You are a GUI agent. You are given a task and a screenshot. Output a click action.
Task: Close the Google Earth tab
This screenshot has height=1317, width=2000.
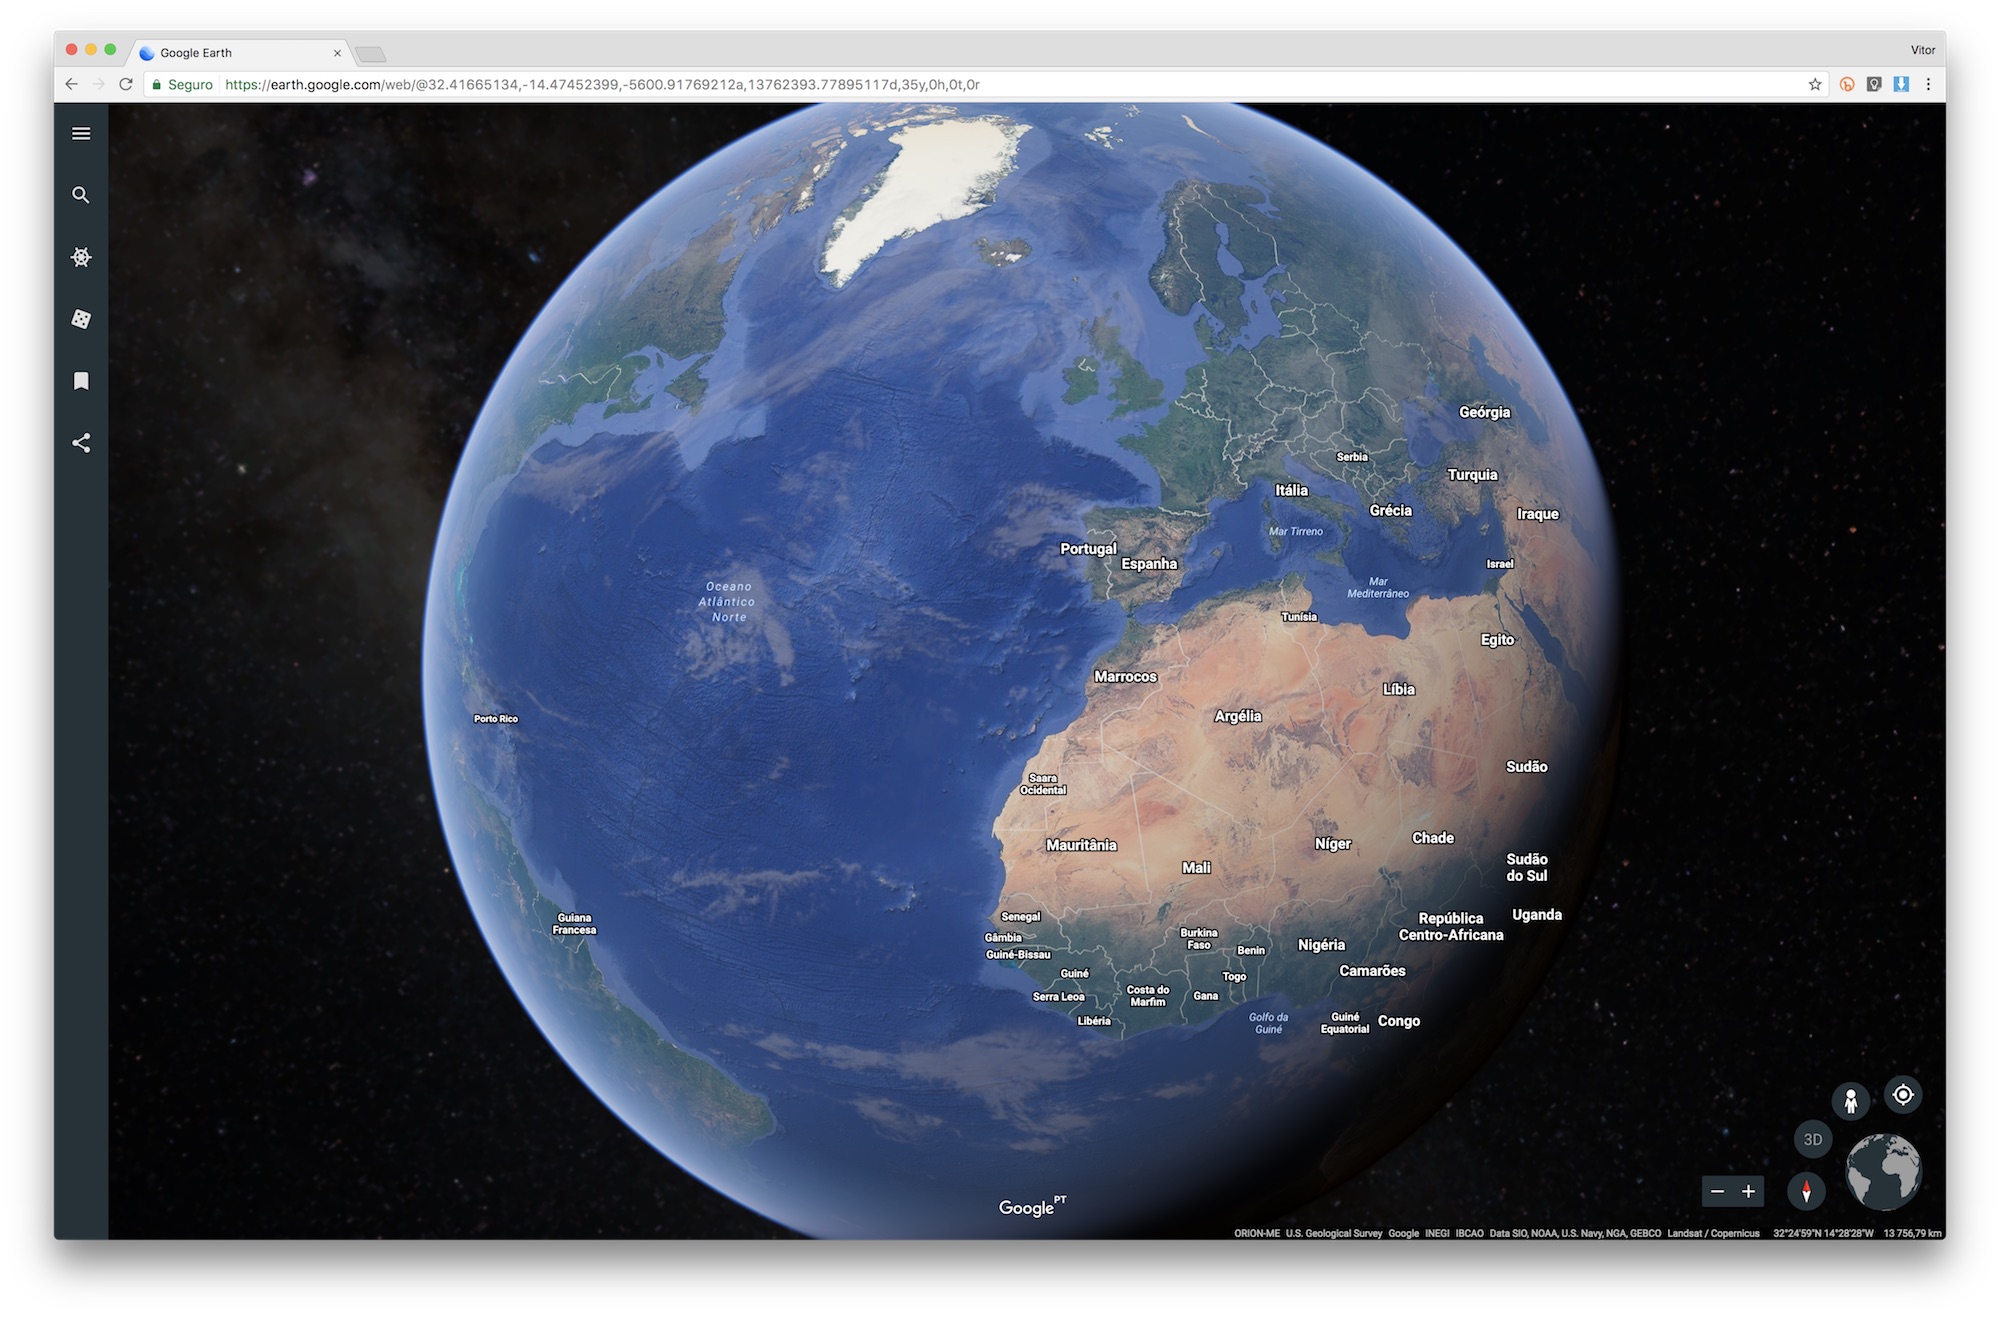pos(337,53)
